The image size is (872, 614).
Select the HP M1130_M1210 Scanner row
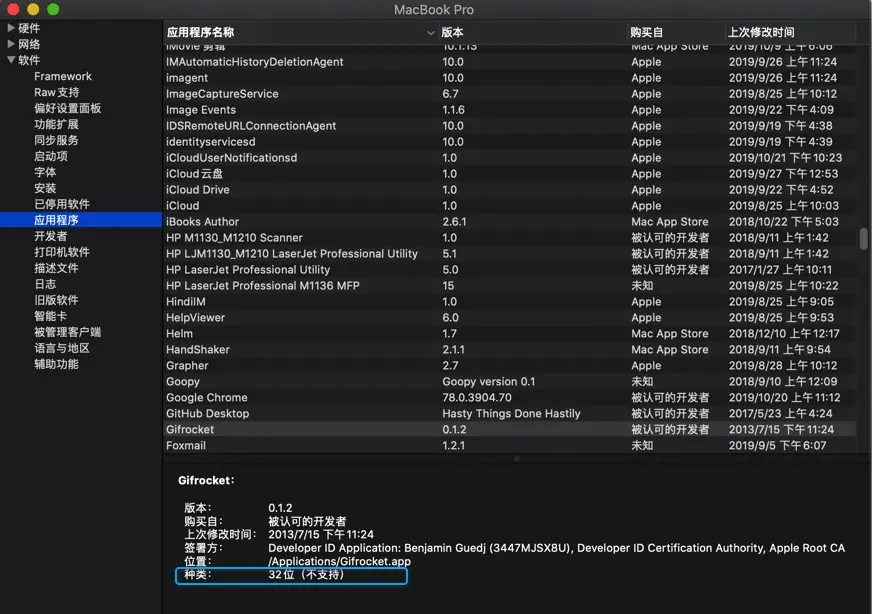[509, 237]
